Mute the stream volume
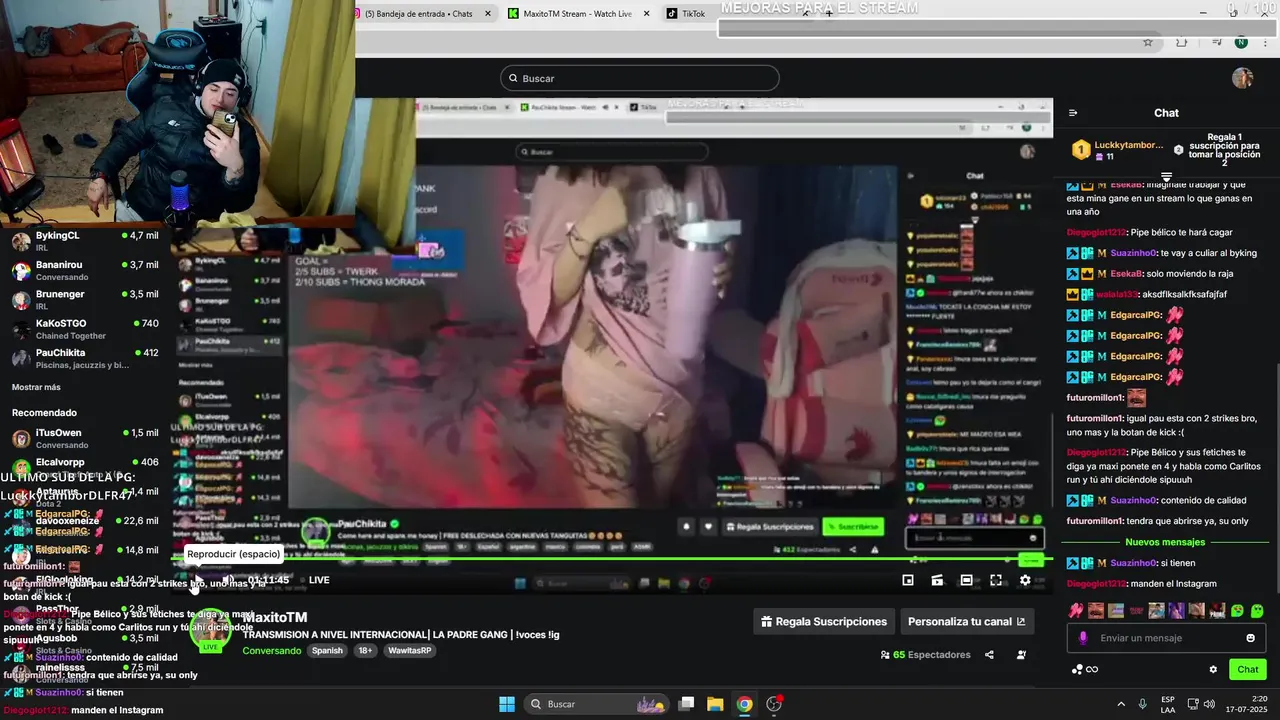 pyautogui.click(x=228, y=580)
